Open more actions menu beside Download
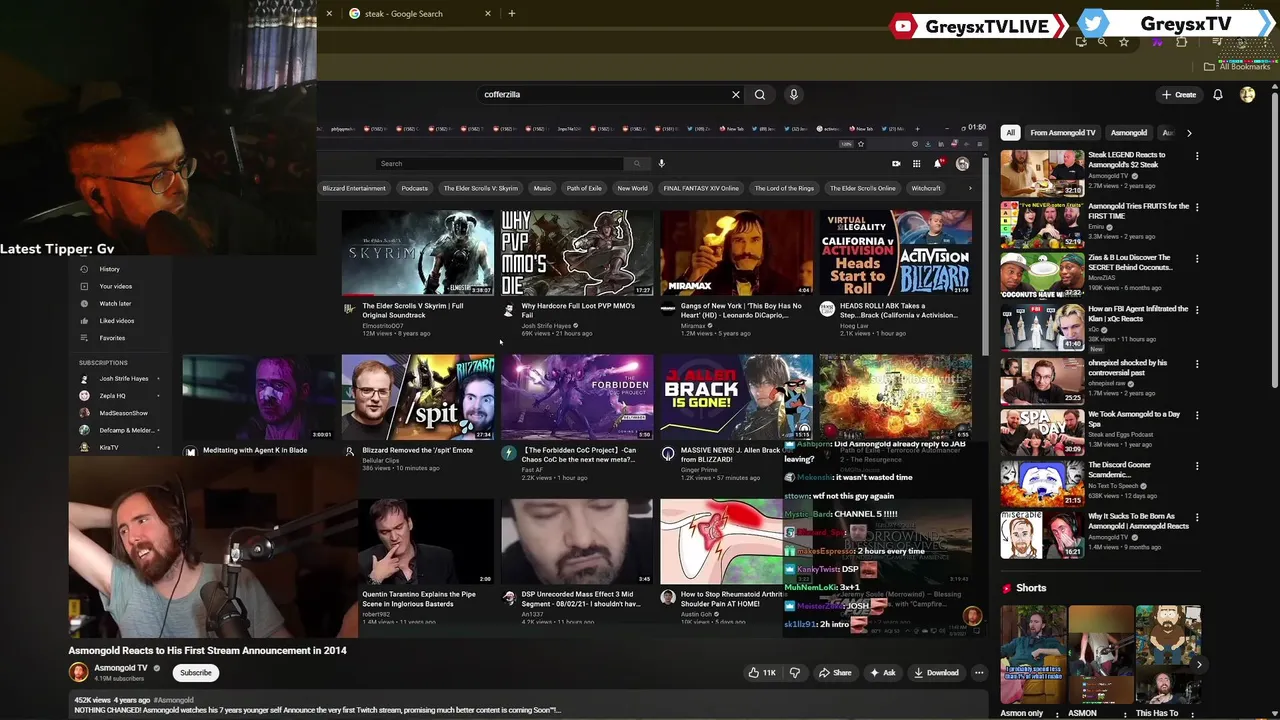 (979, 673)
